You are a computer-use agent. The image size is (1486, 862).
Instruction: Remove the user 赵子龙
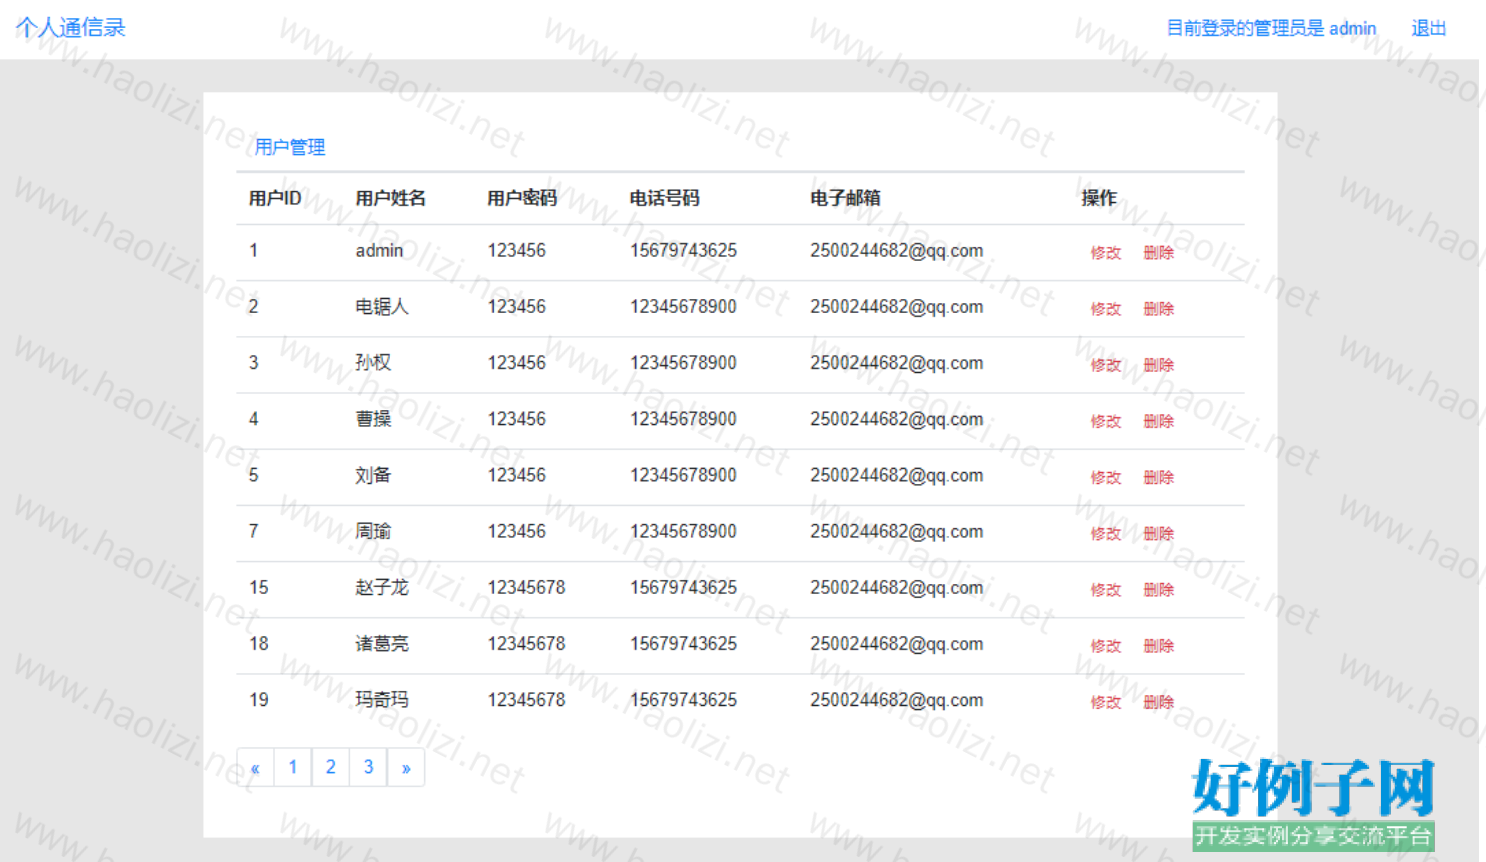coord(1158,589)
